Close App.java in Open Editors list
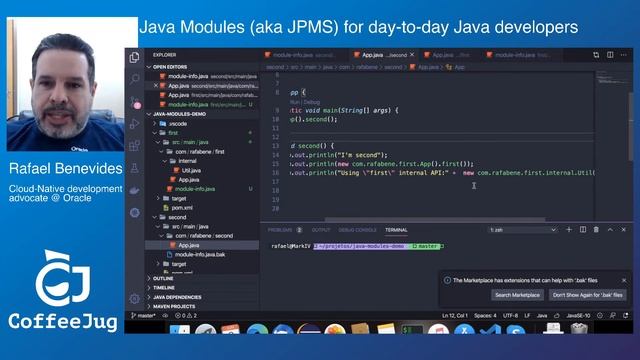This screenshot has width=640, height=360. (x=156, y=86)
